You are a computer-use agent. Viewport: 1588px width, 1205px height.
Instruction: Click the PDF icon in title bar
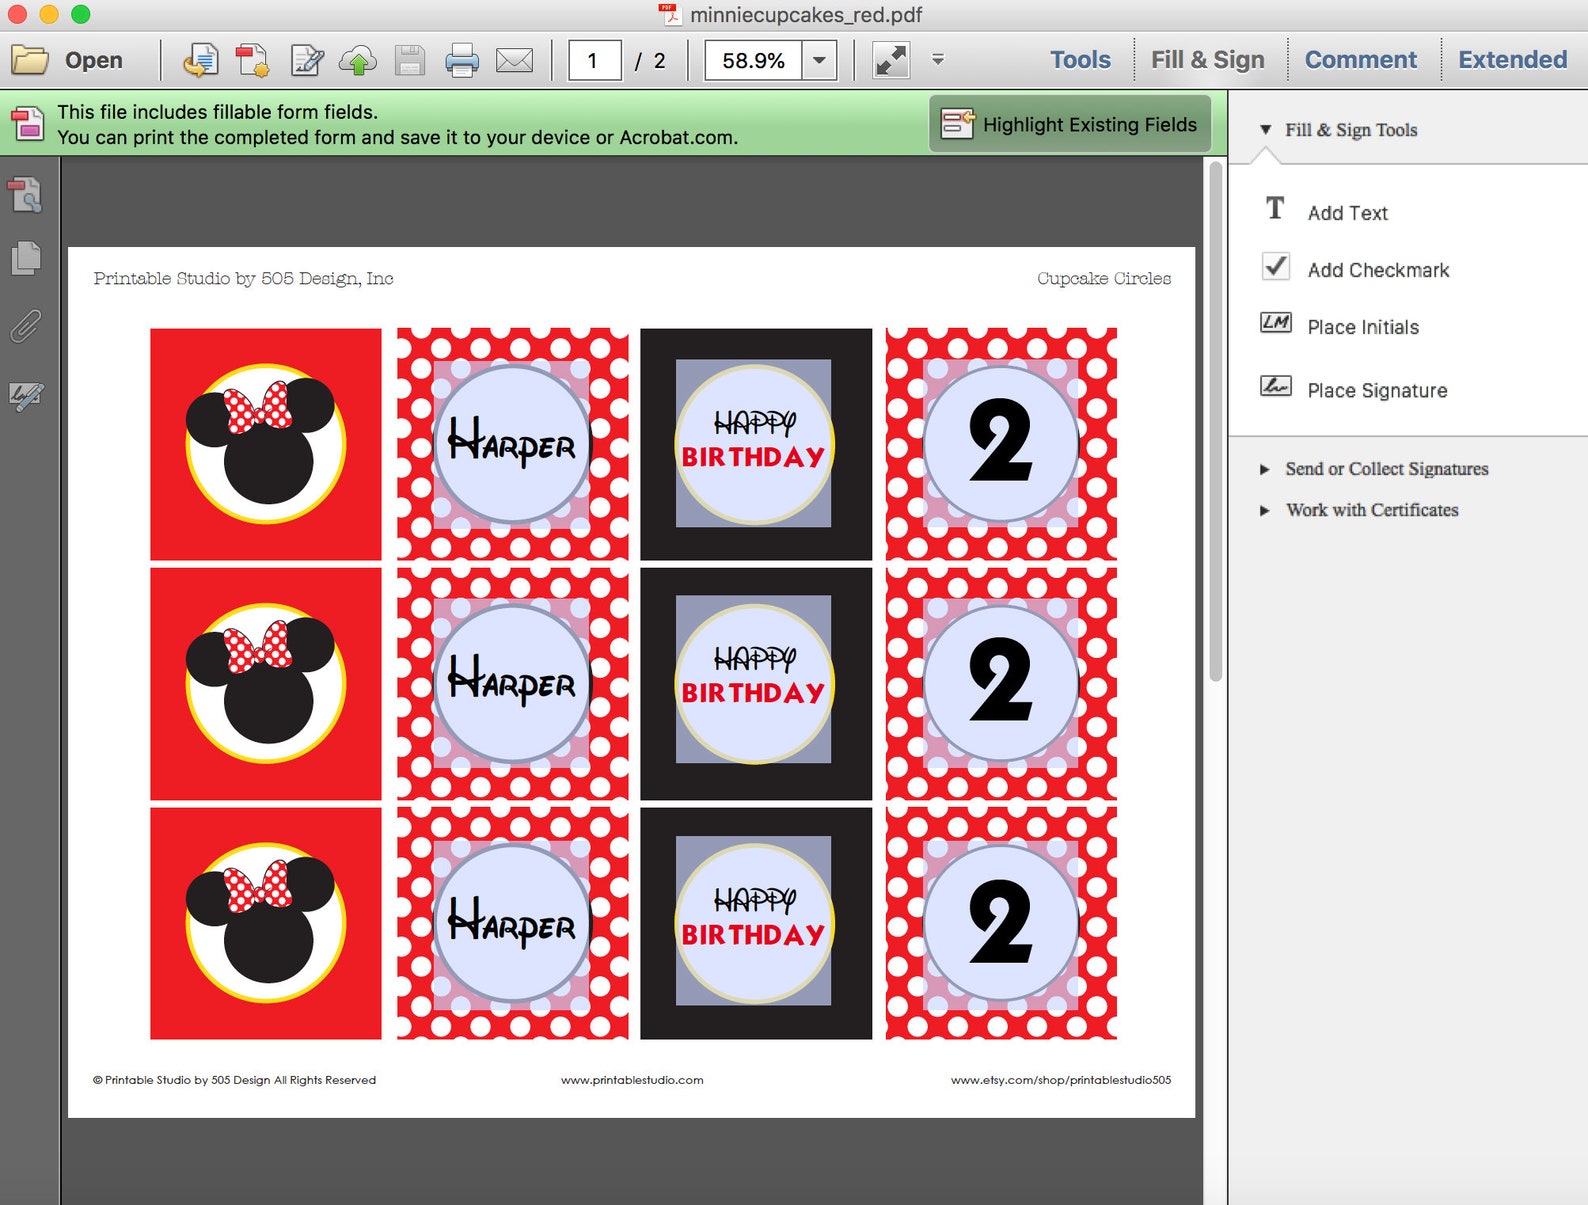coord(669,14)
